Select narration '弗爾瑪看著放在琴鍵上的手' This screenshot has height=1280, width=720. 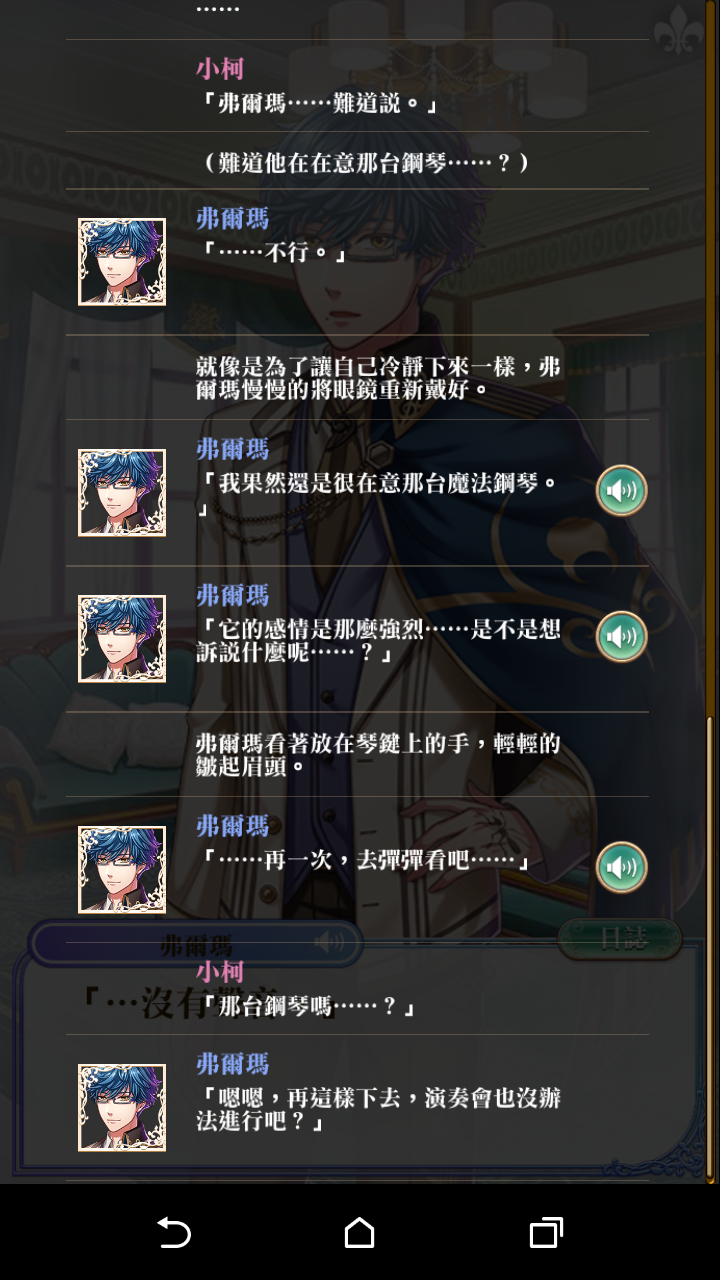[x=357, y=755]
